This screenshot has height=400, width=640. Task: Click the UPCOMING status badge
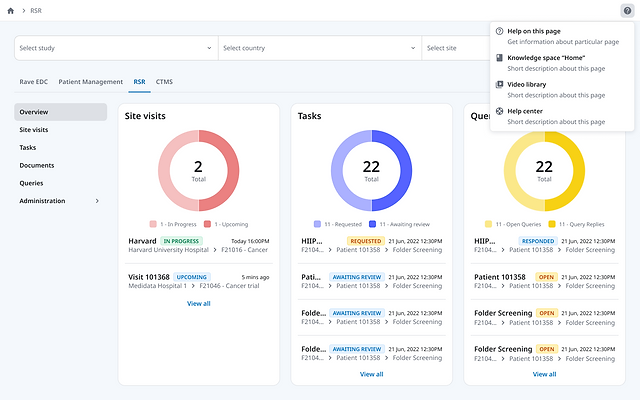click(192, 277)
